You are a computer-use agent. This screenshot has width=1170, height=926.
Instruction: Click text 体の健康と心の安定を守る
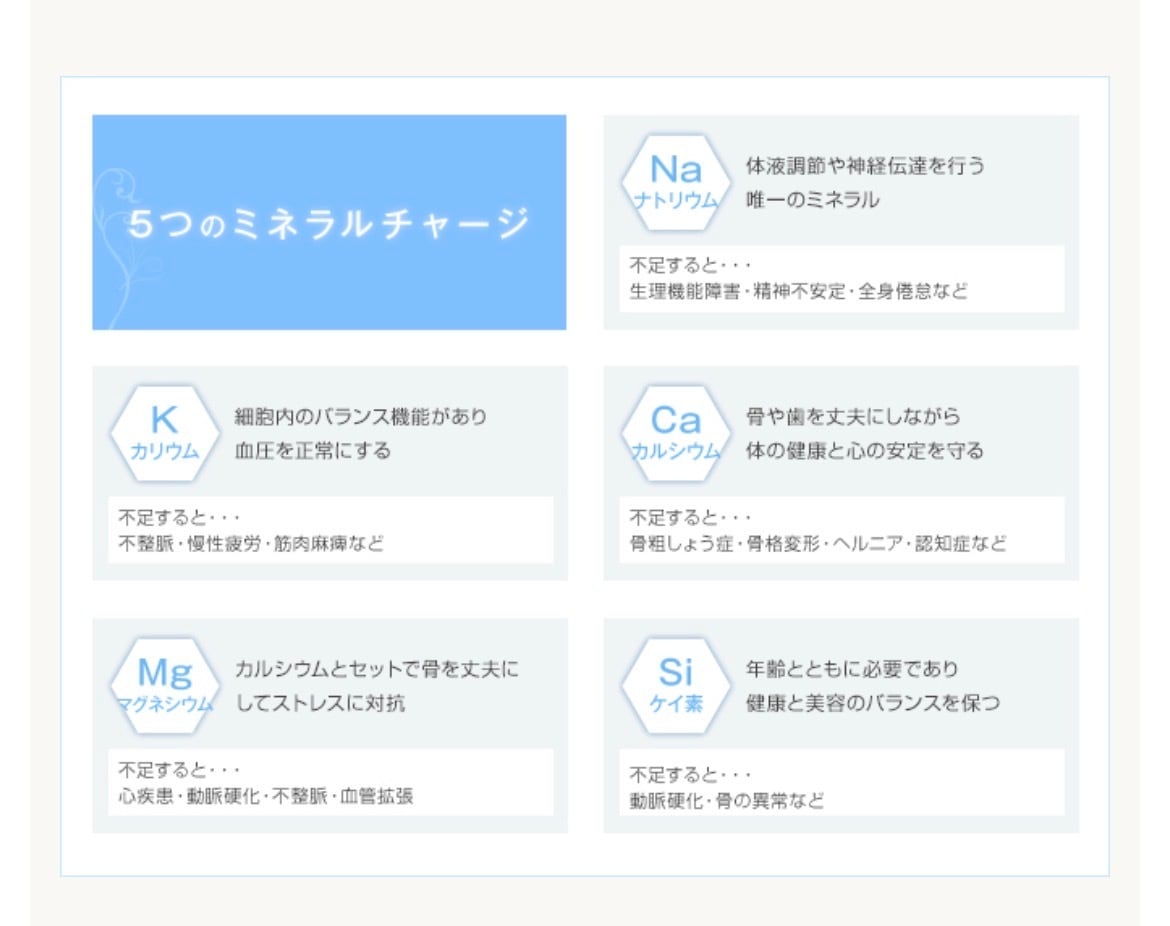point(865,451)
